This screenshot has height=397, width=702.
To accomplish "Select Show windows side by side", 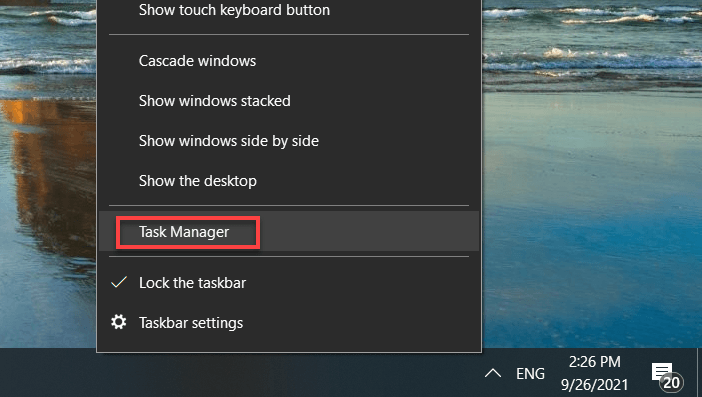I will click(x=289, y=141).
